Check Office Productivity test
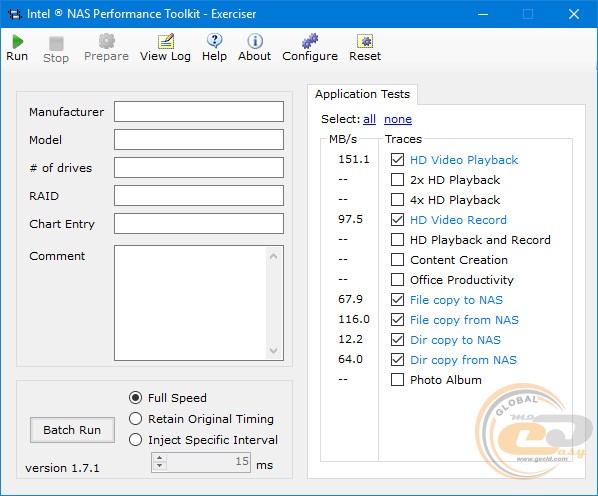 coord(397,279)
